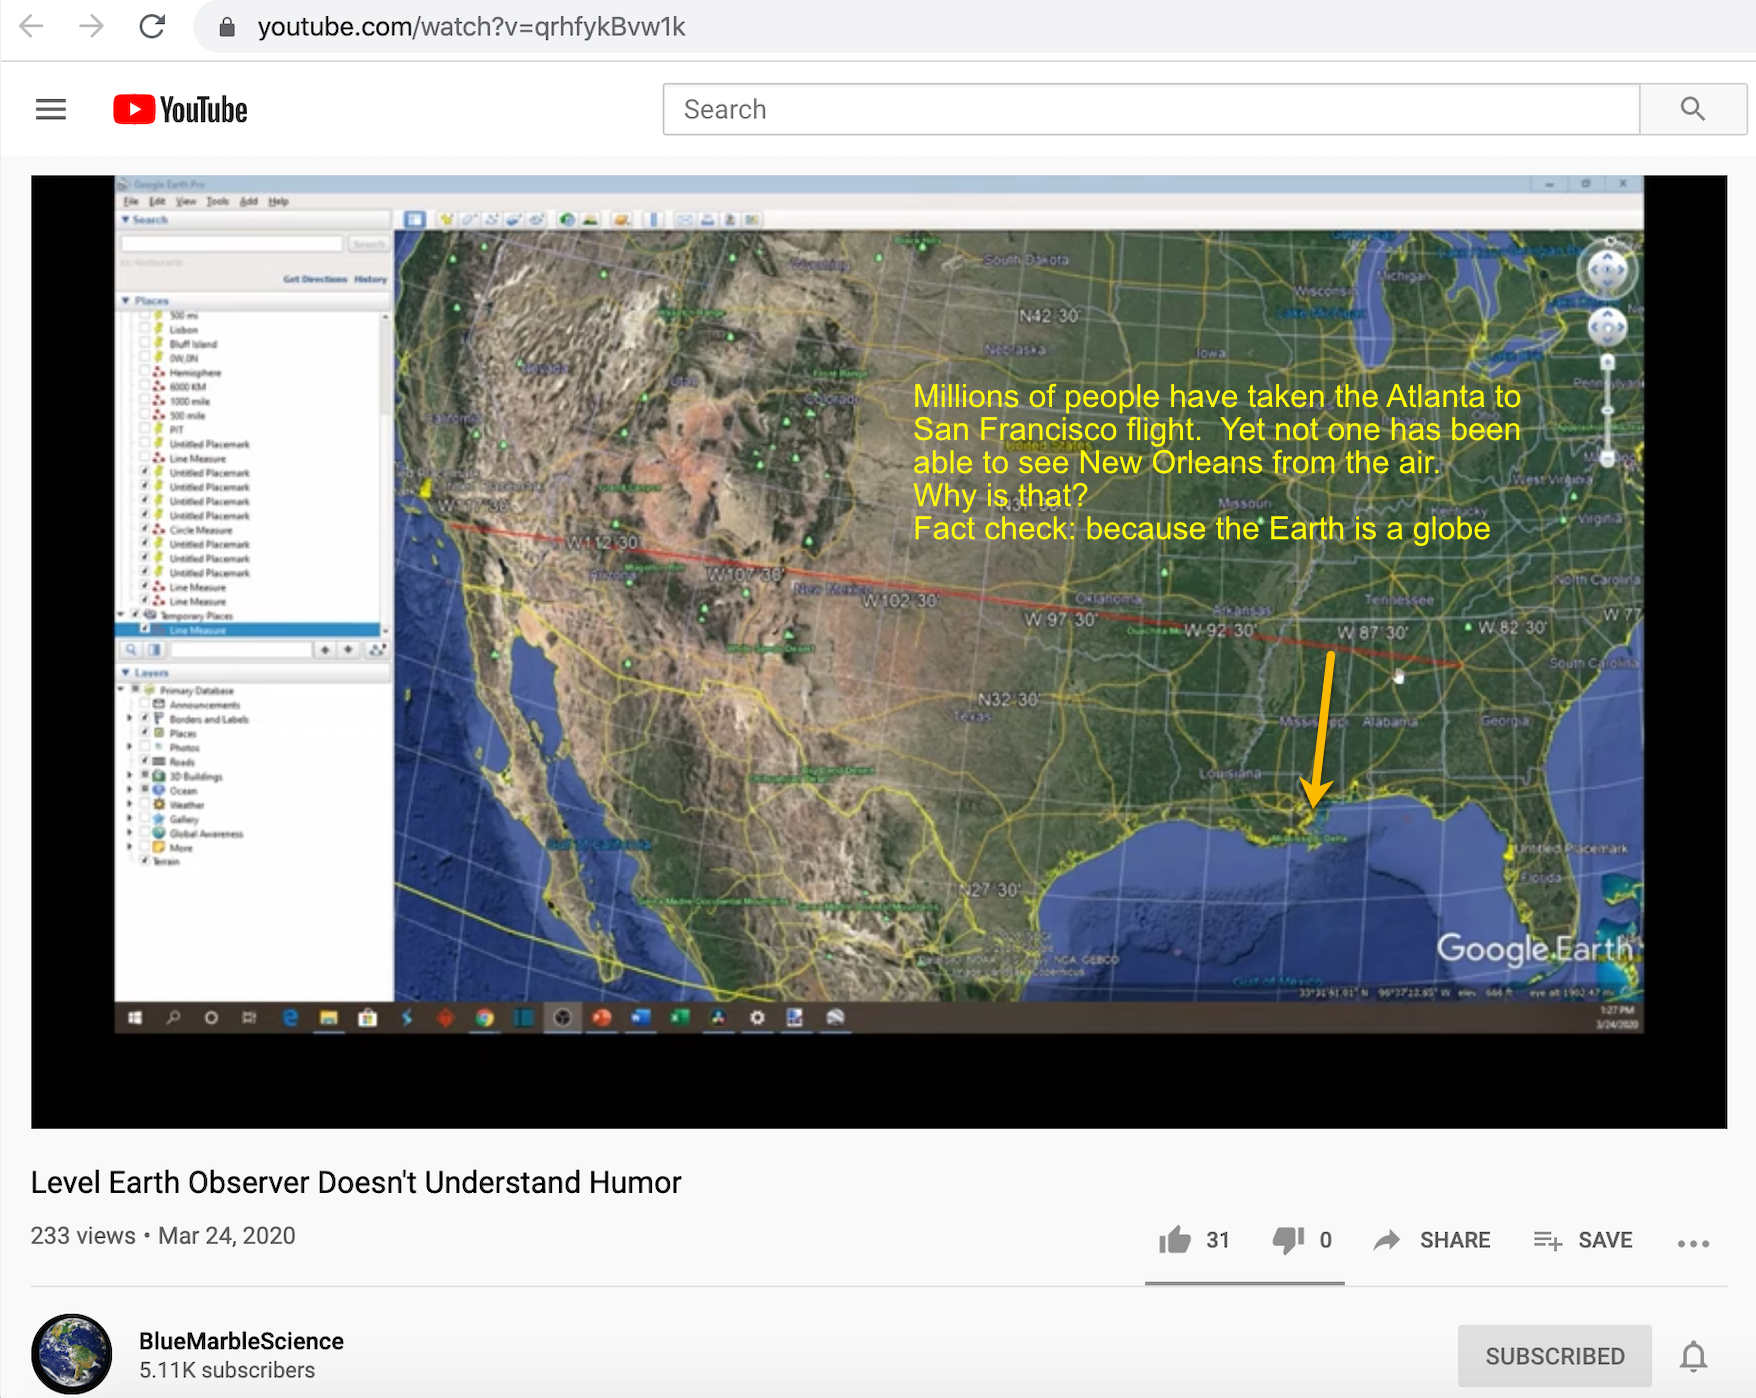Viewport: 1756px width, 1398px height.
Task: Collapse the Temporary Places tree node
Action: (122, 615)
